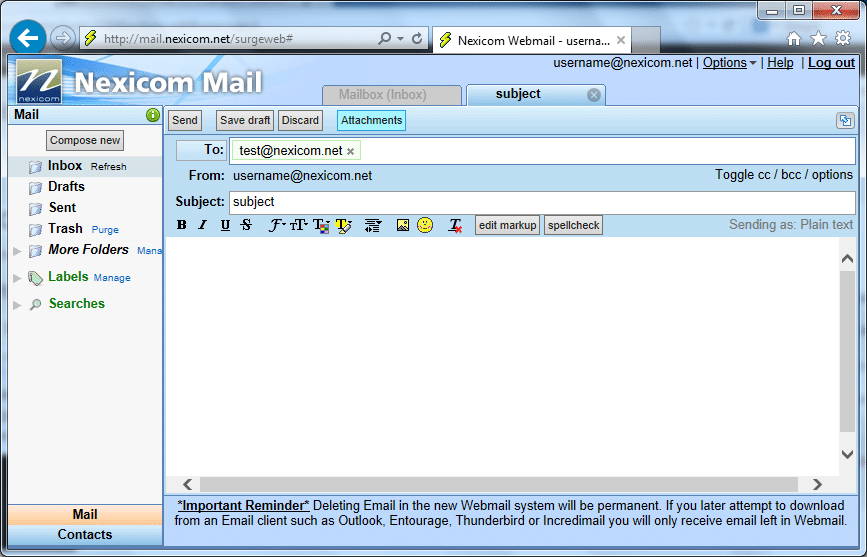Toggle bold formatting in the editor toolbar
This screenshot has width=867, height=557.
[x=181, y=225]
